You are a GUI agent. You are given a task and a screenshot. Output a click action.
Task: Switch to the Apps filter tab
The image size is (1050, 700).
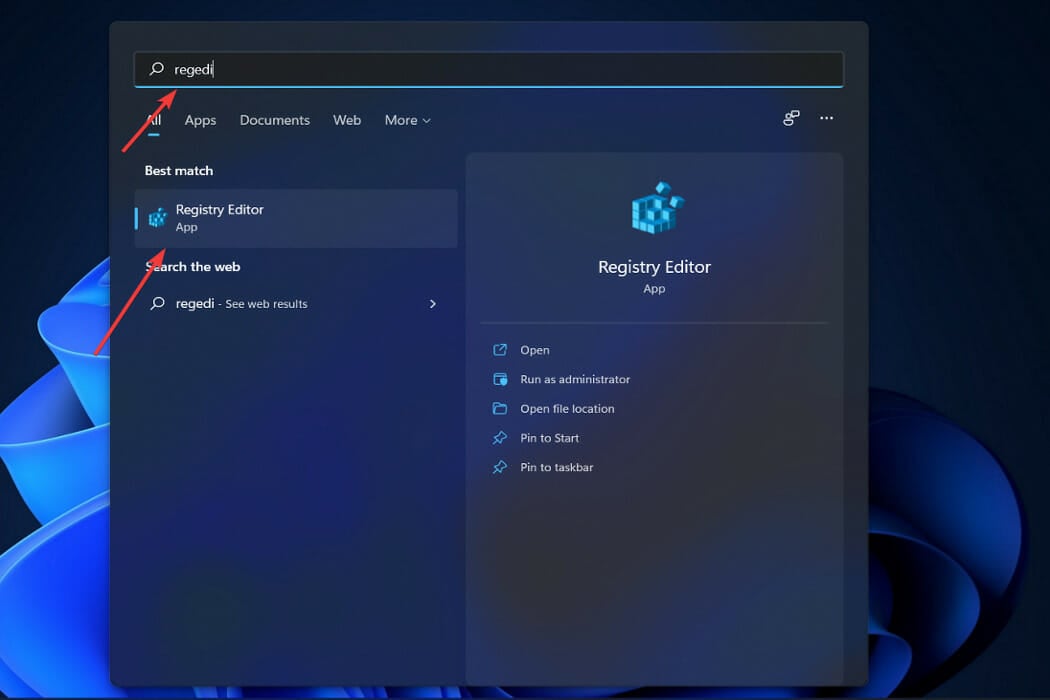click(x=200, y=120)
